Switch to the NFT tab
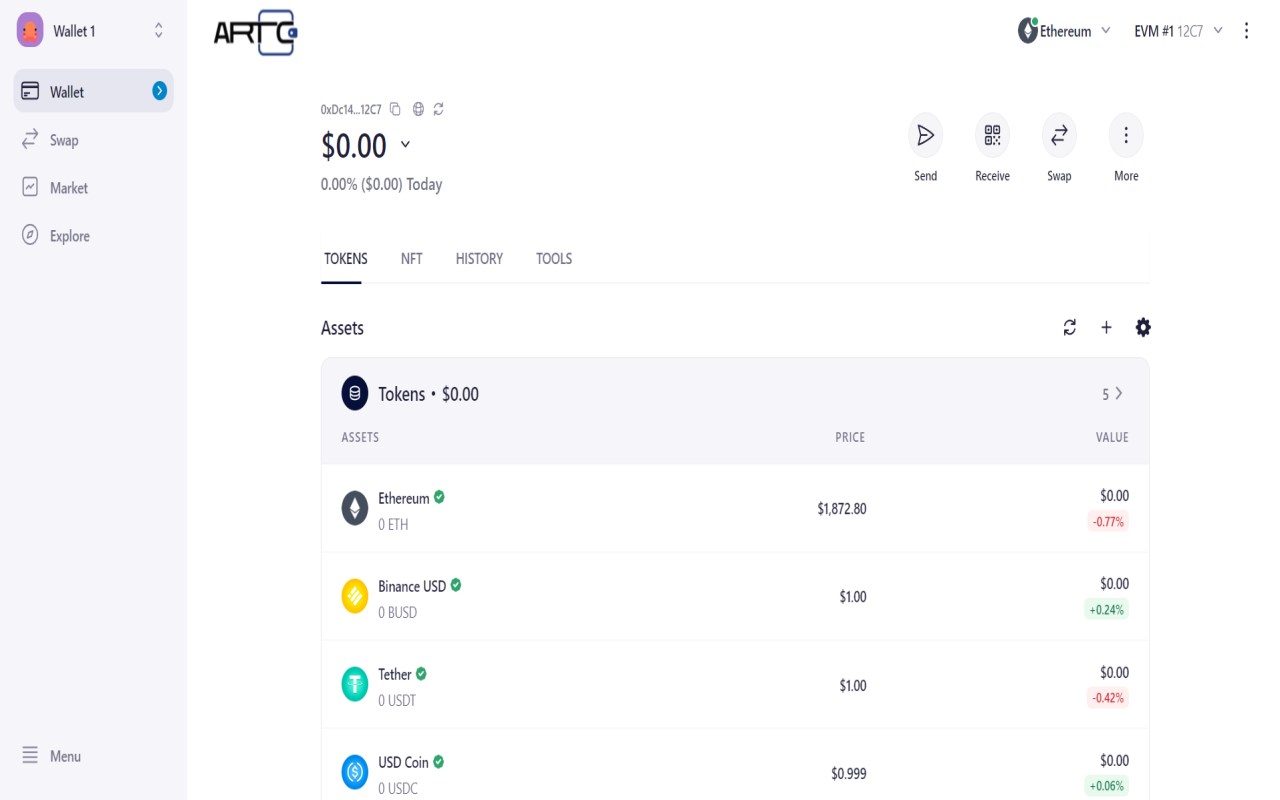1280x800 pixels. click(x=411, y=259)
